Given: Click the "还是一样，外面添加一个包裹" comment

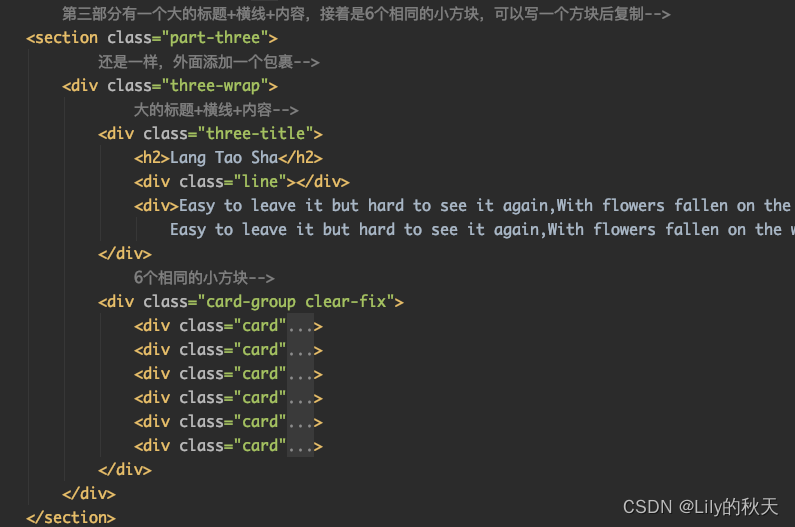Looking at the screenshot, I should point(208,62).
